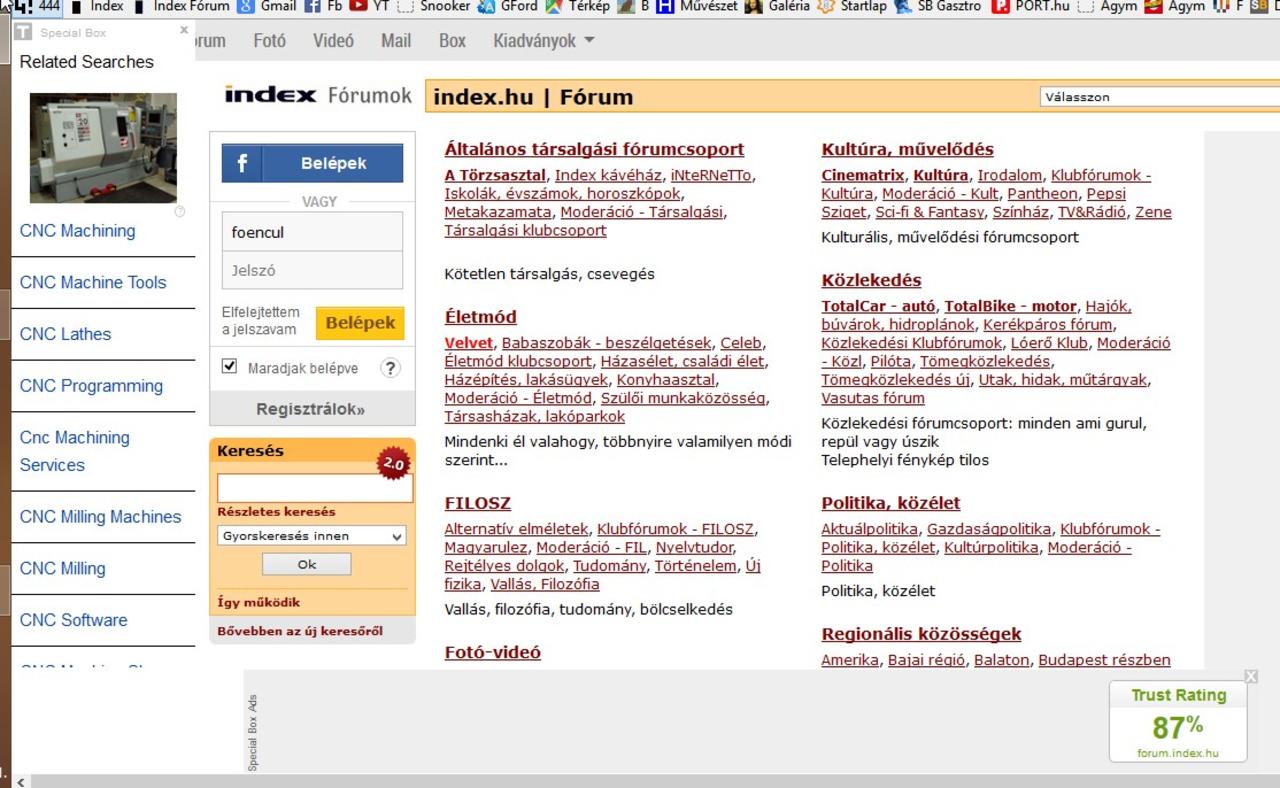
Task: Open the 444 bookmark
Action: pos(38,6)
